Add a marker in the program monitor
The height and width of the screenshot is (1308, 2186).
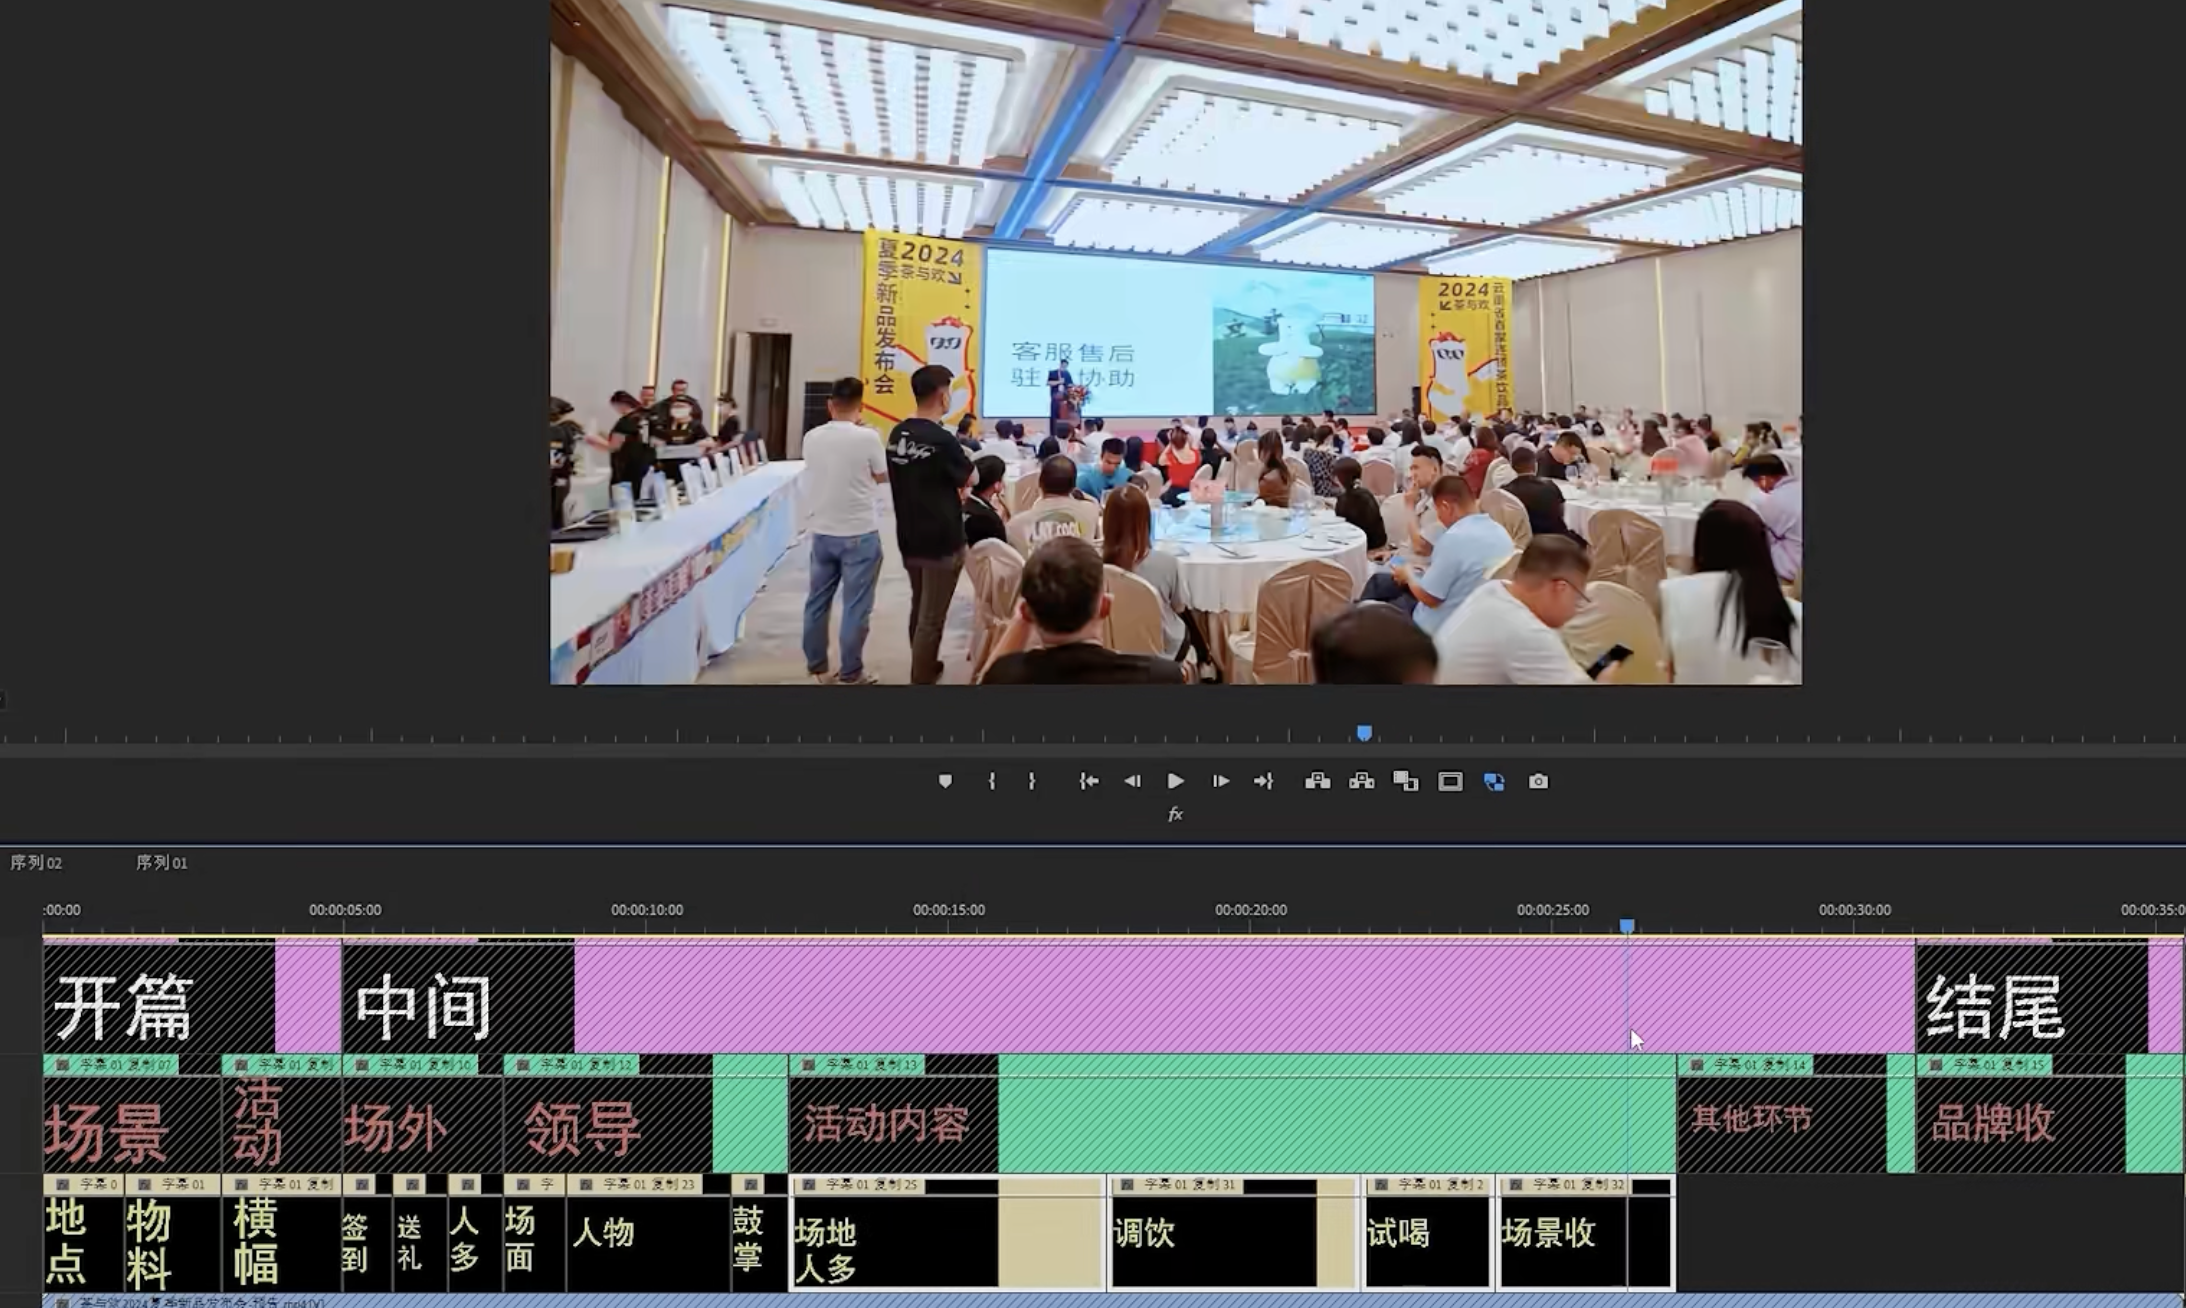(x=945, y=781)
